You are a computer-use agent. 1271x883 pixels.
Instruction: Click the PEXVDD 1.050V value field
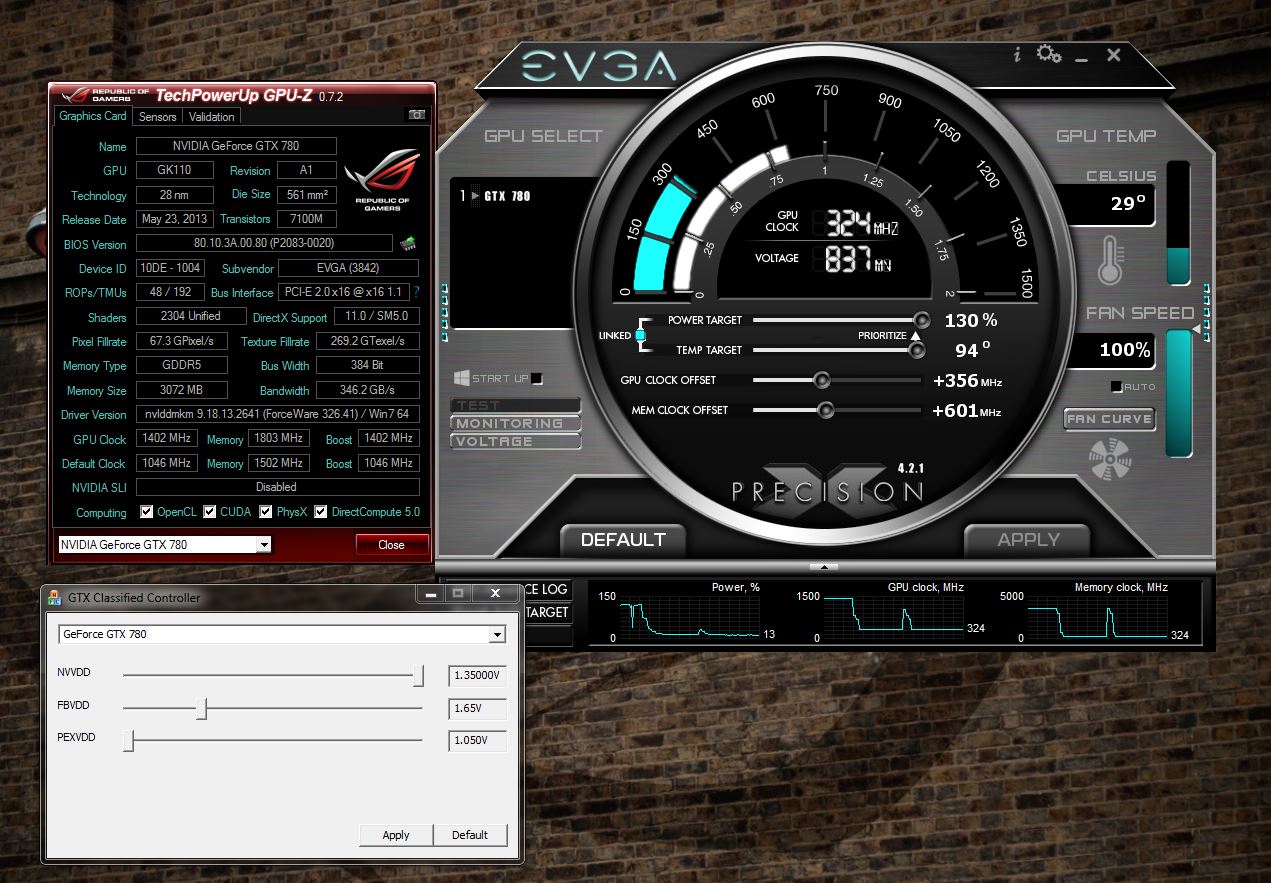tap(477, 741)
